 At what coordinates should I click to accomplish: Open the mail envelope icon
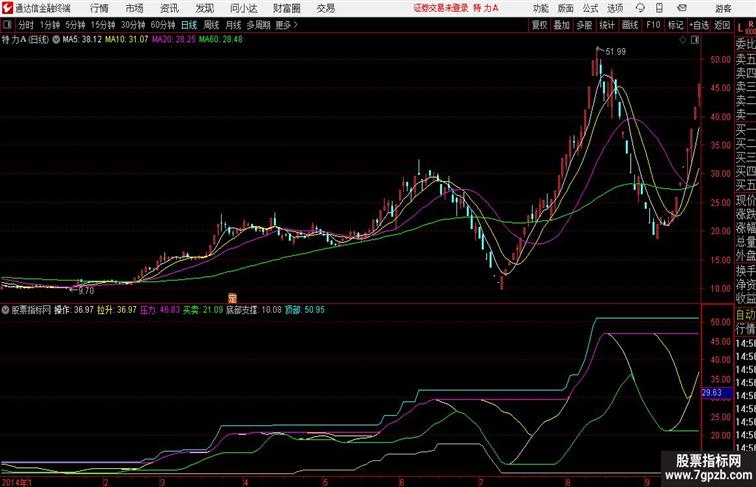tap(682, 8)
